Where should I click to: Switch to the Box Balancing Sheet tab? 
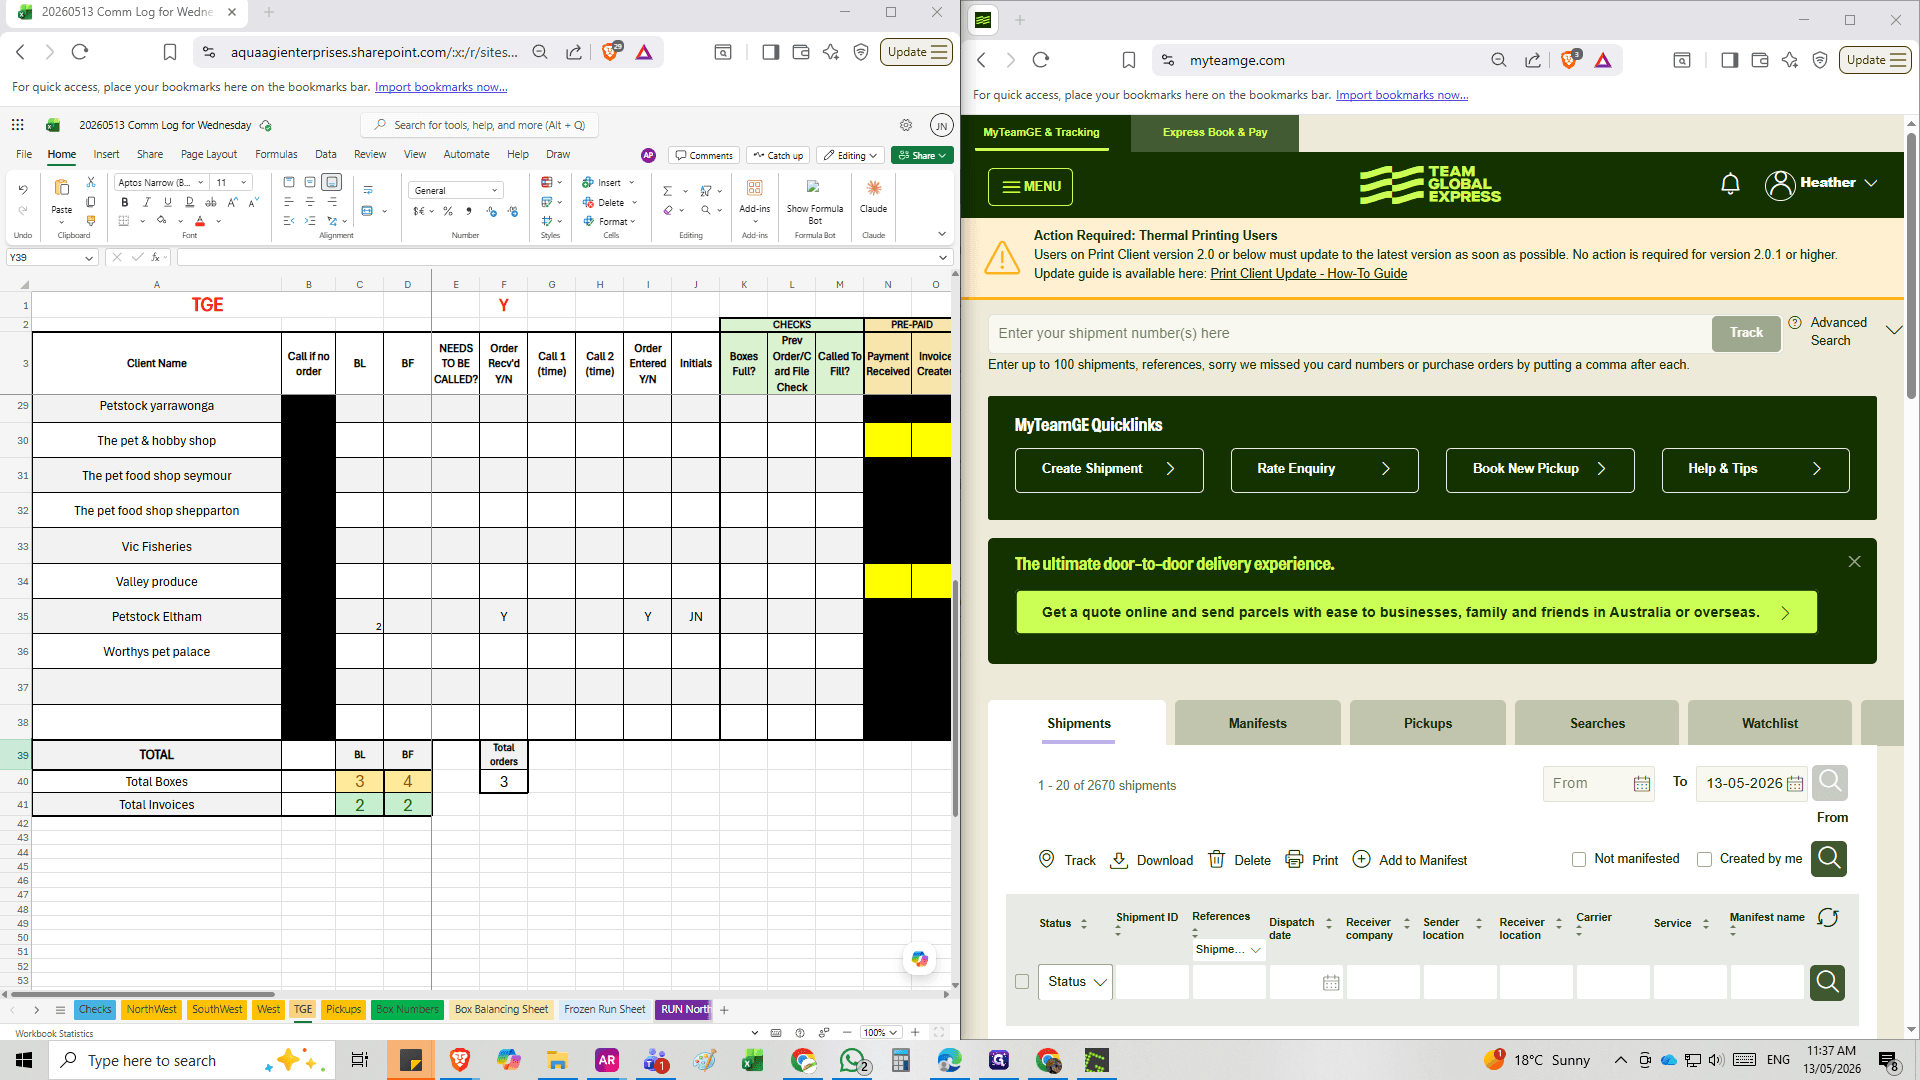501,1009
